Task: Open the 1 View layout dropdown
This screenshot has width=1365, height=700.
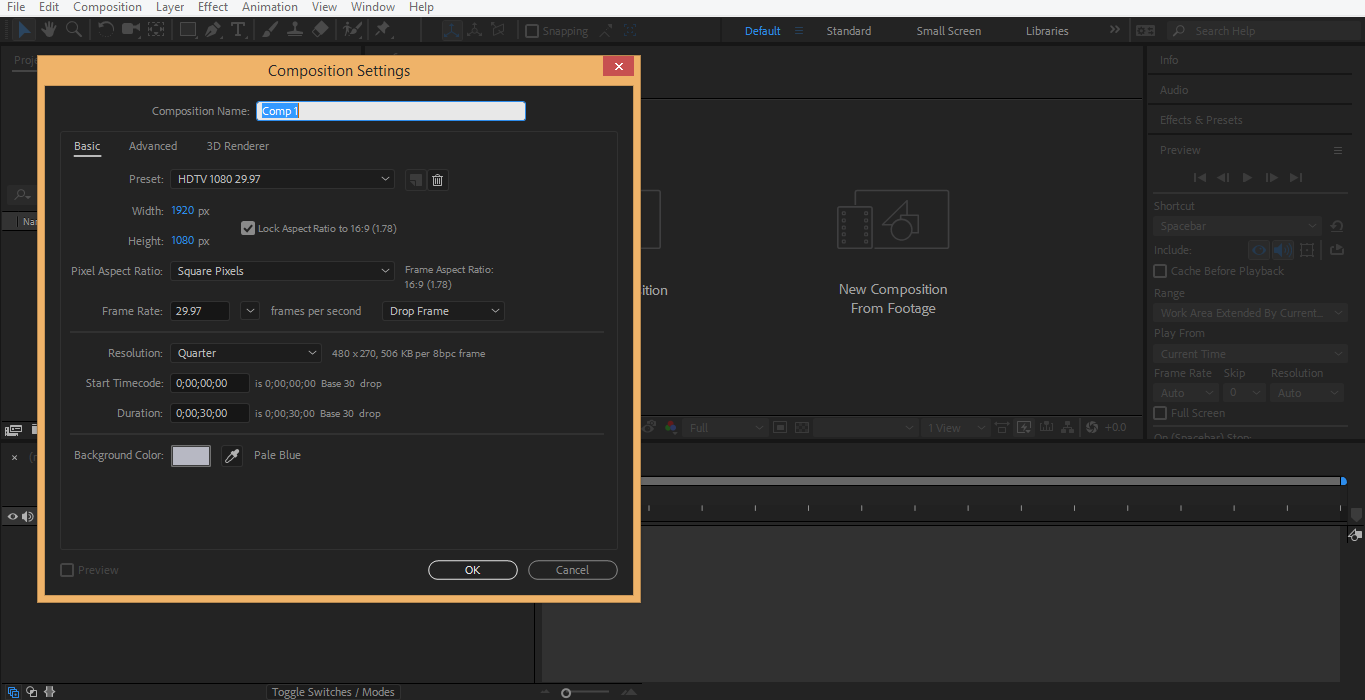Action: click(x=954, y=427)
